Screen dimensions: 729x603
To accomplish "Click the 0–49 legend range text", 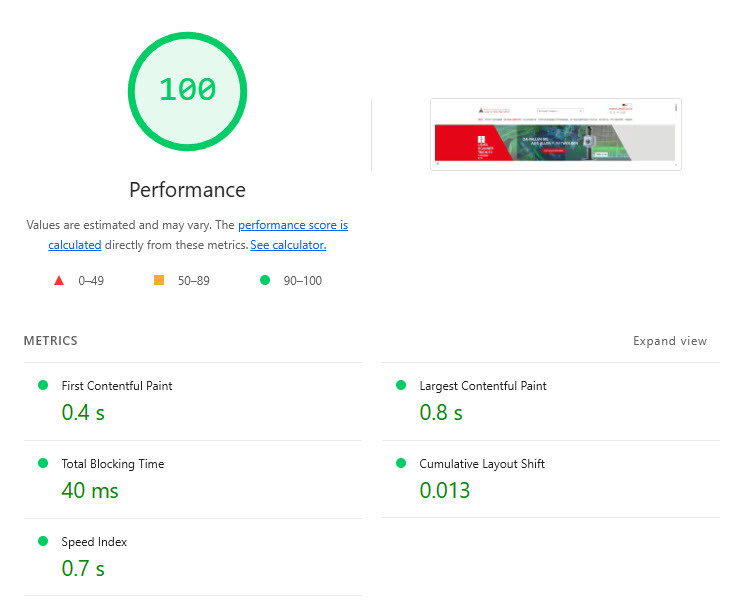I will tap(91, 281).
